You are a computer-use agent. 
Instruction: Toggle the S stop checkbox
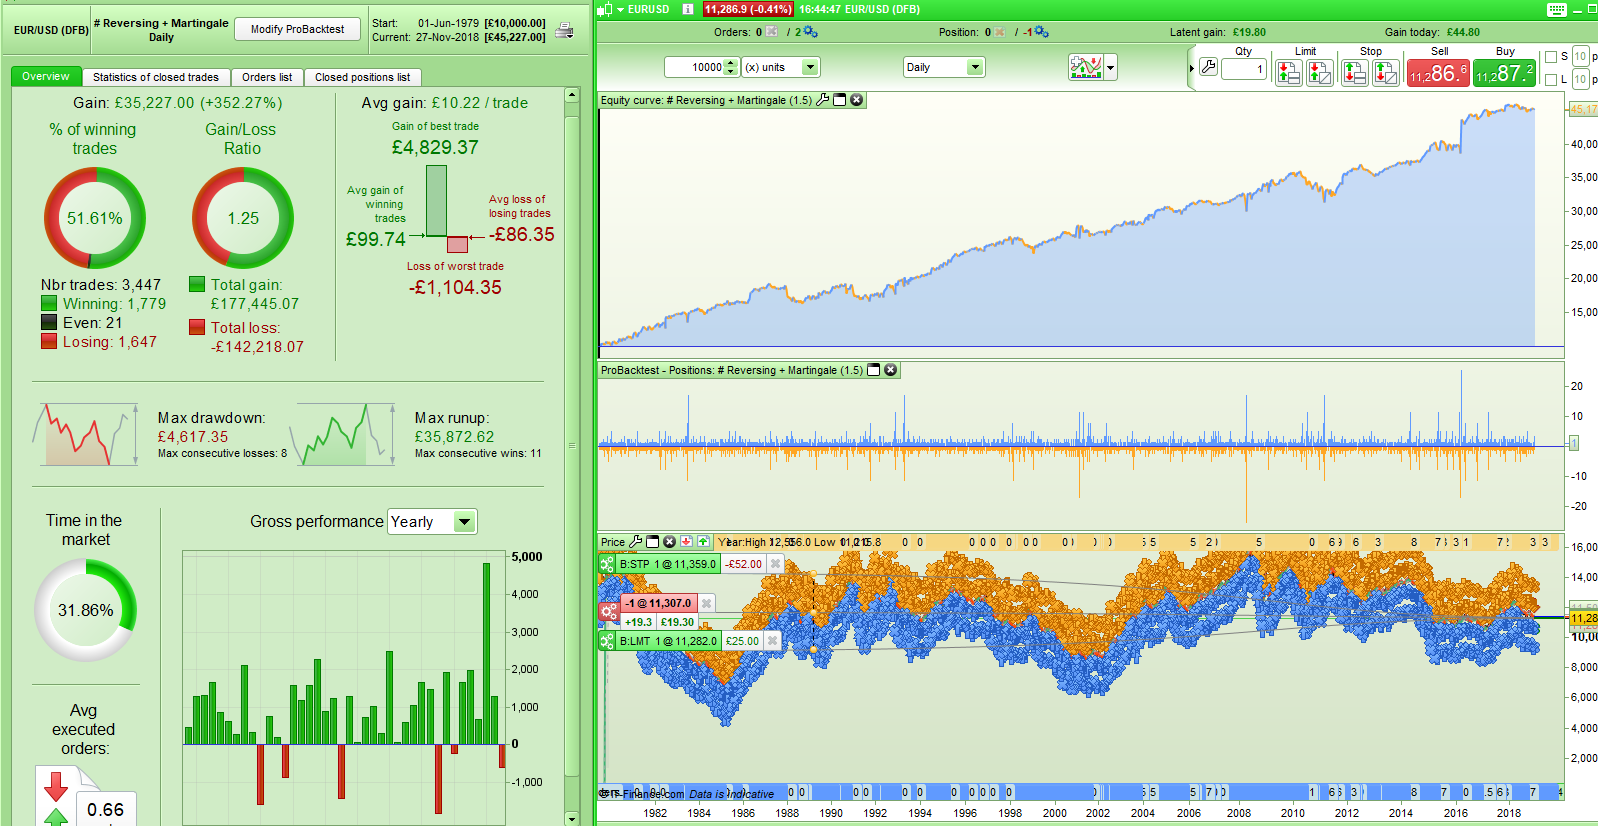[x=1551, y=57]
